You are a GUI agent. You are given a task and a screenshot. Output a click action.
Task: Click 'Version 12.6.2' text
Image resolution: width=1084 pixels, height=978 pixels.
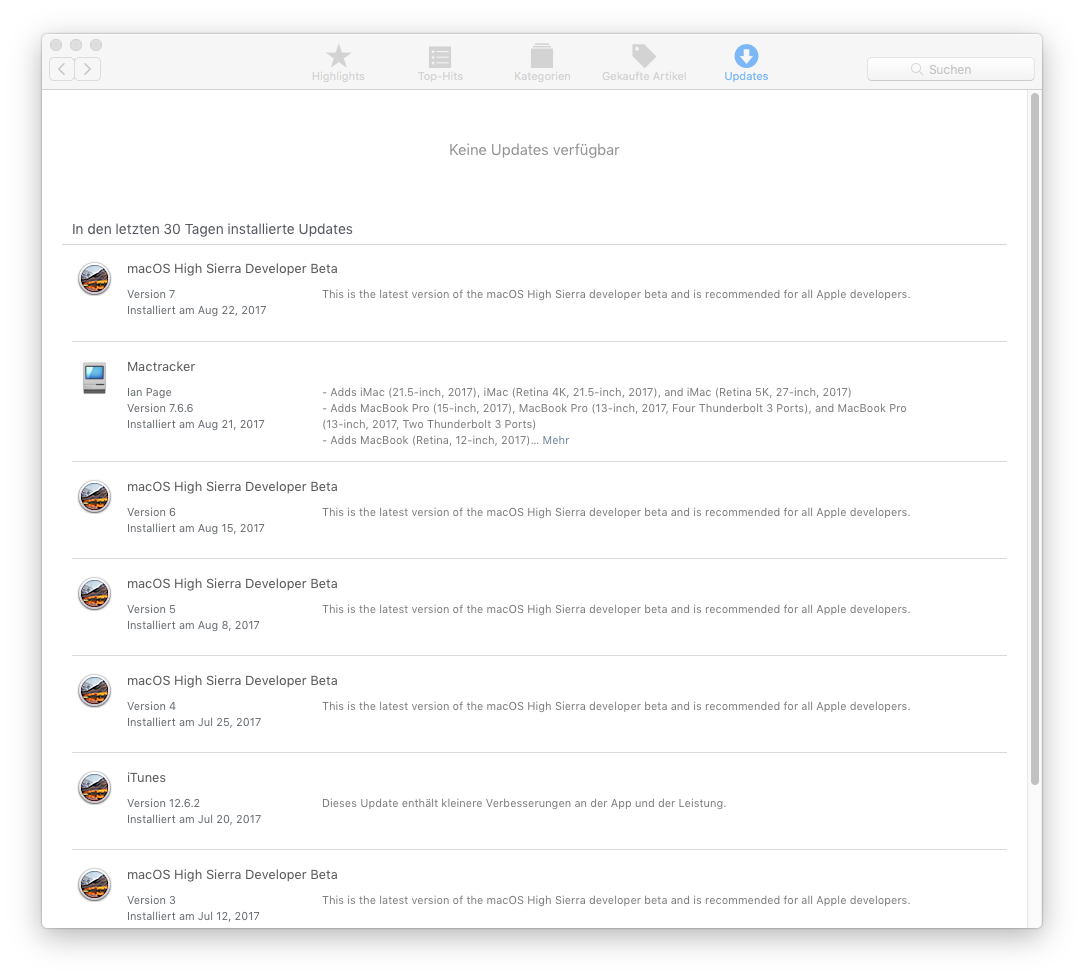click(x=163, y=803)
